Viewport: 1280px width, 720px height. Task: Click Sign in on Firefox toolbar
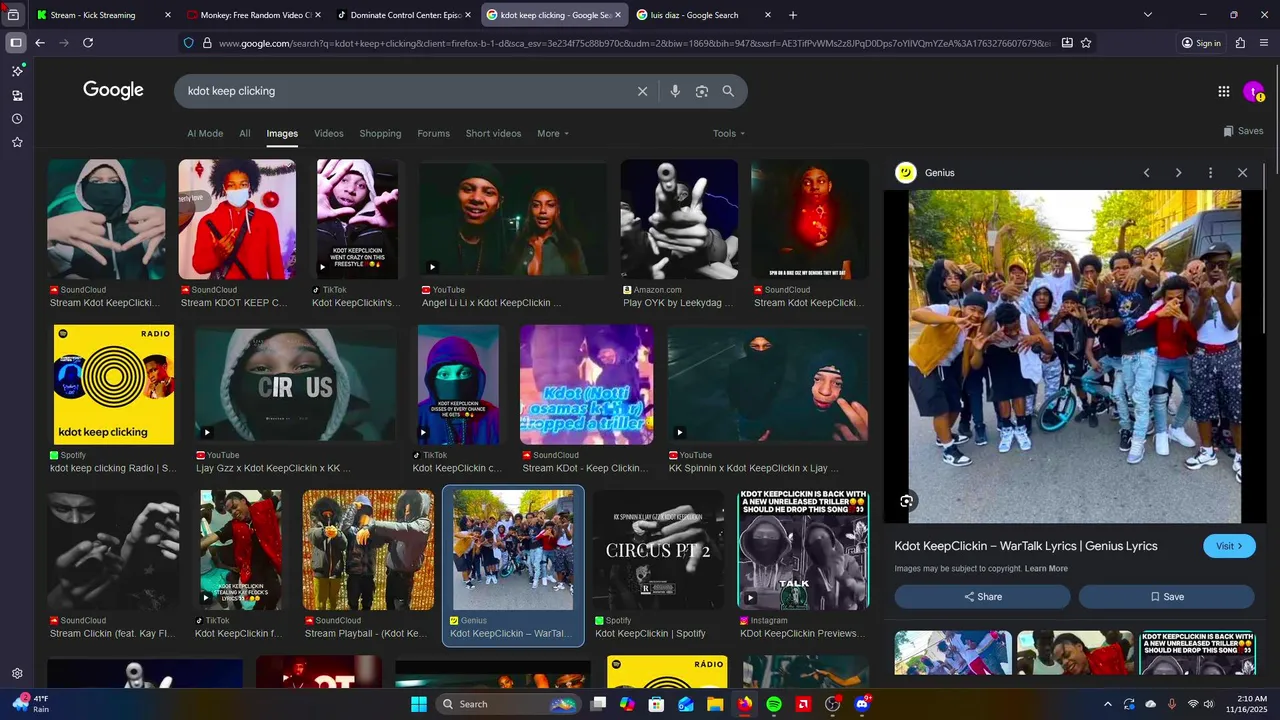coord(1201,43)
